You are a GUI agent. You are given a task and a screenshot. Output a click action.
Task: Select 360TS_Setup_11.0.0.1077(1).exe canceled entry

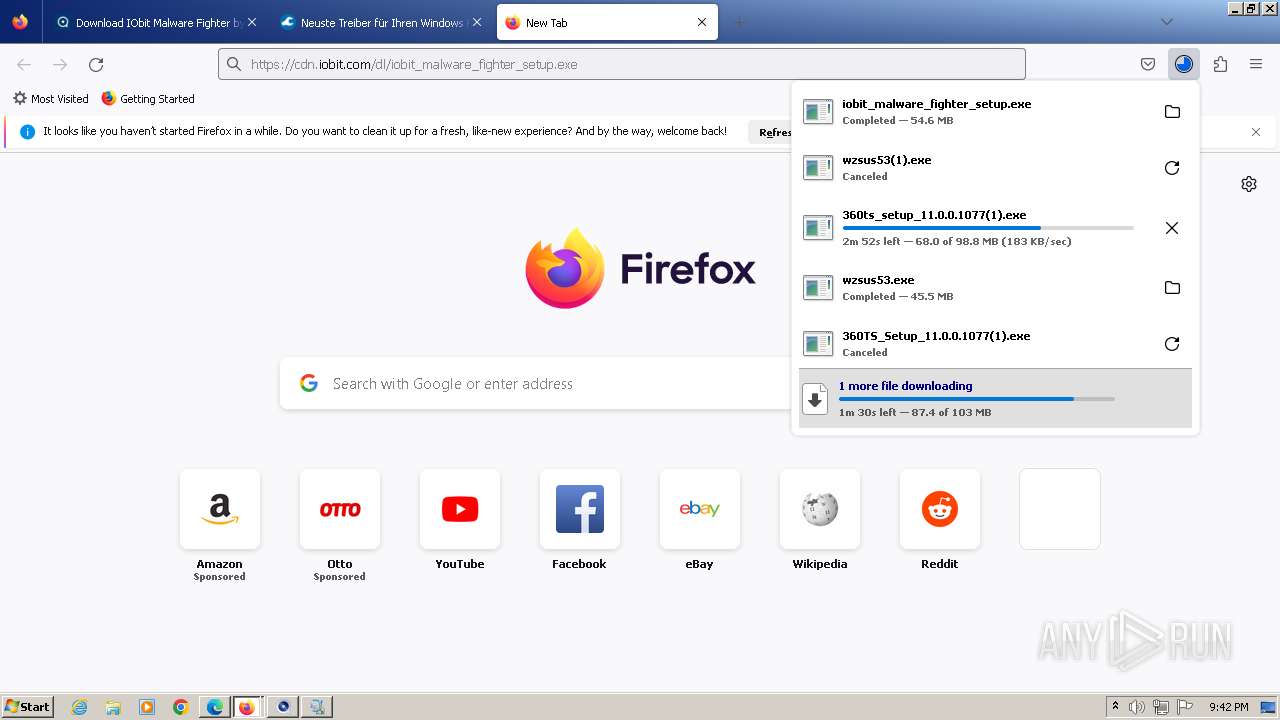(975, 344)
